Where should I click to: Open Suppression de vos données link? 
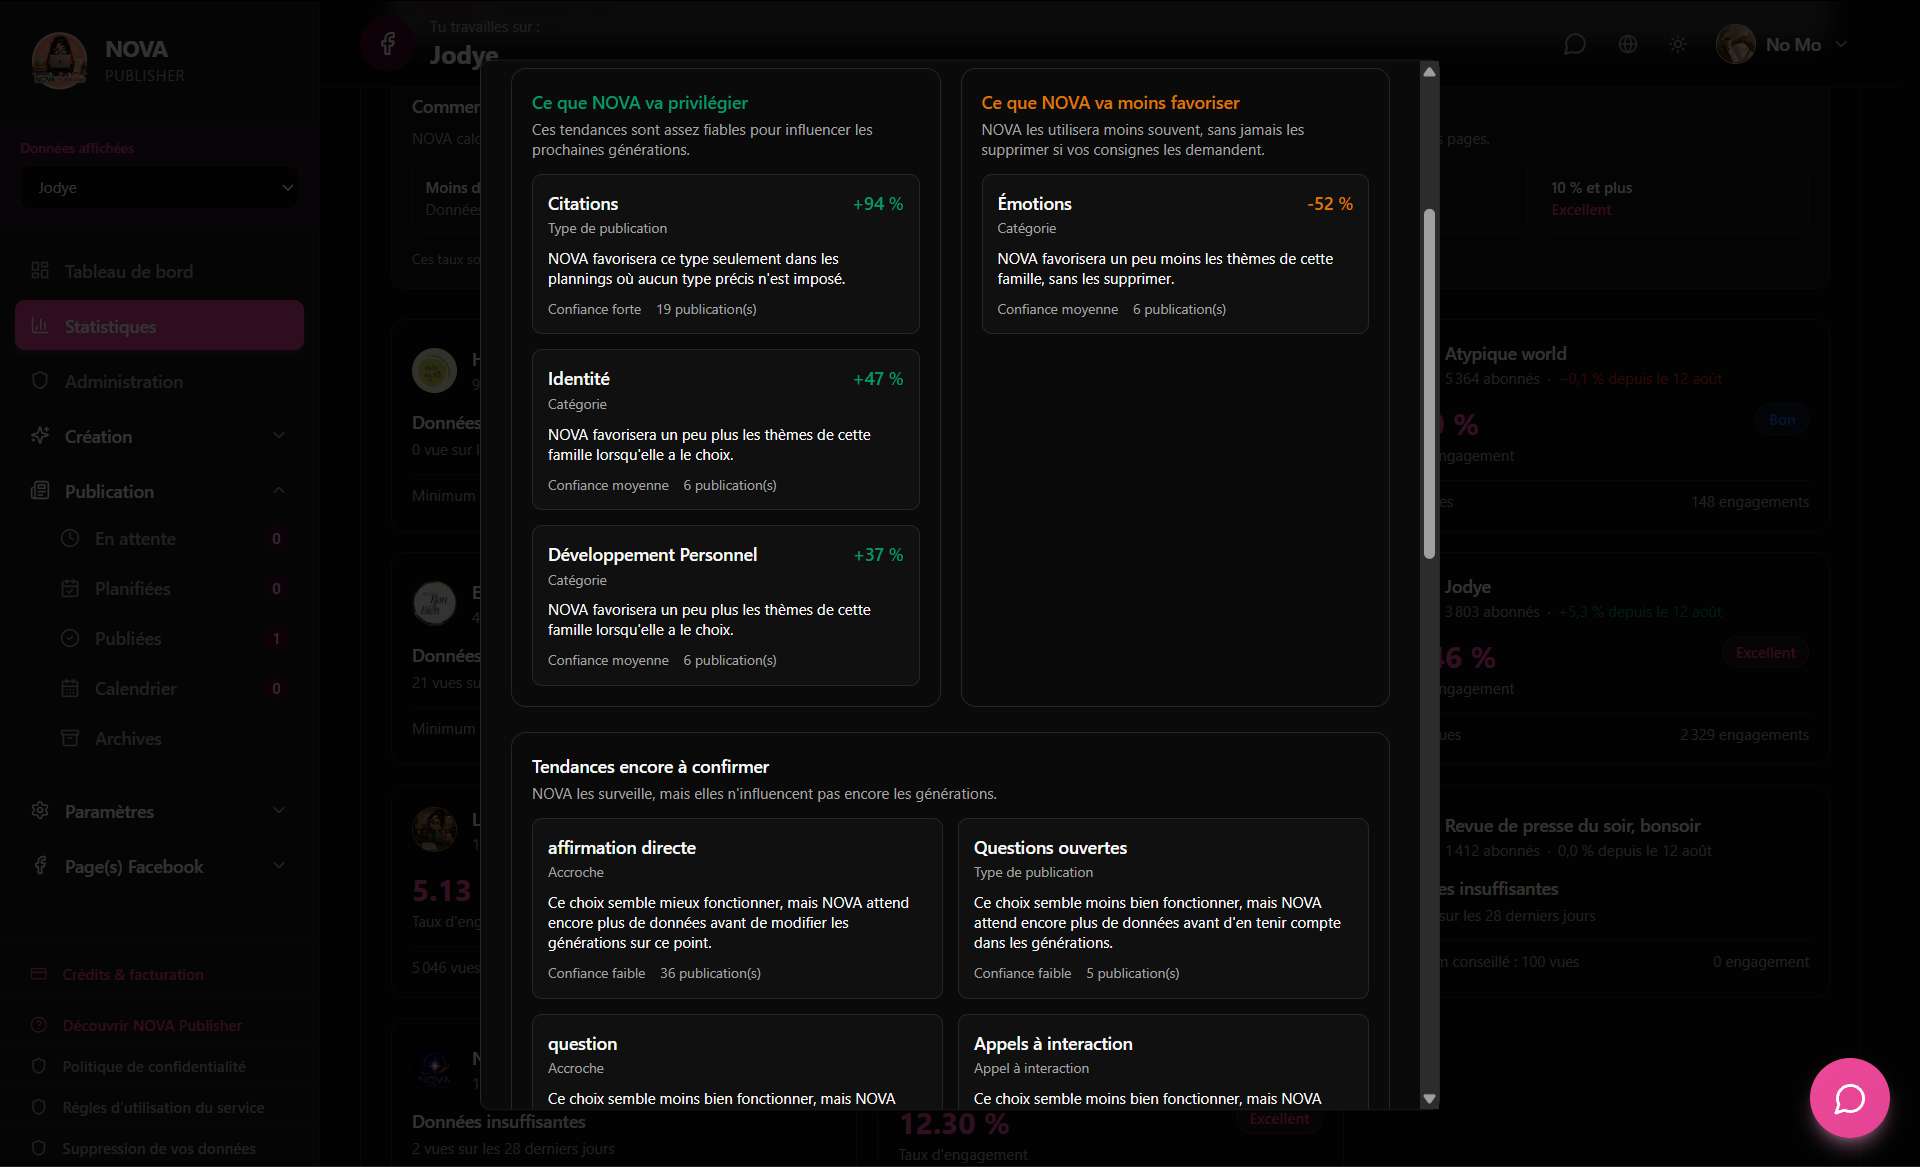coord(159,1149)
